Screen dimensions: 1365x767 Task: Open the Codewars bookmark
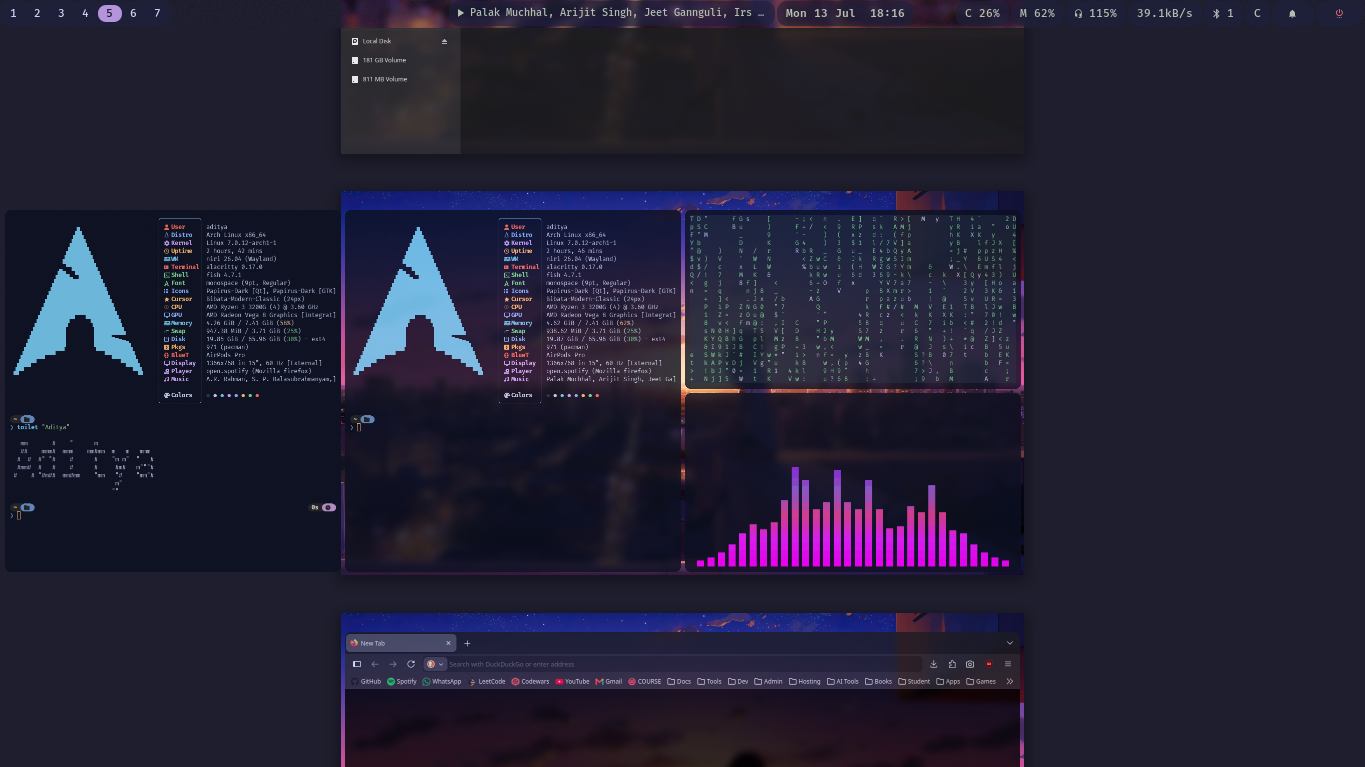[530, 682]
